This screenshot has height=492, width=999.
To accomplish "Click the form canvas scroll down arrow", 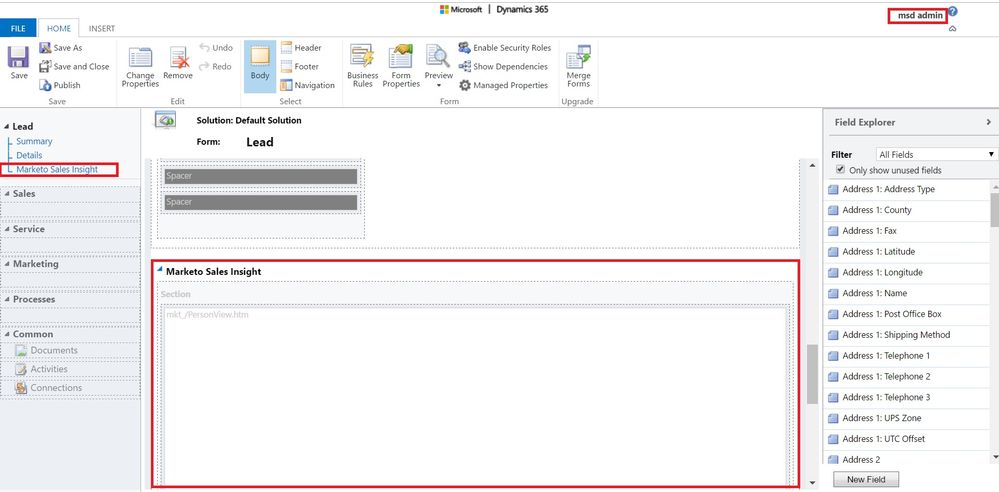I will (x=812, y=482).
